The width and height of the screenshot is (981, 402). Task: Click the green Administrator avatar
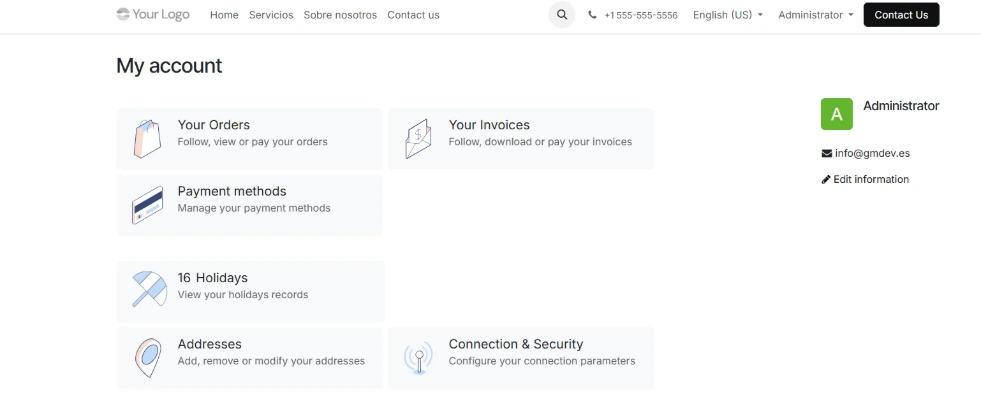[x=837, y=114]
